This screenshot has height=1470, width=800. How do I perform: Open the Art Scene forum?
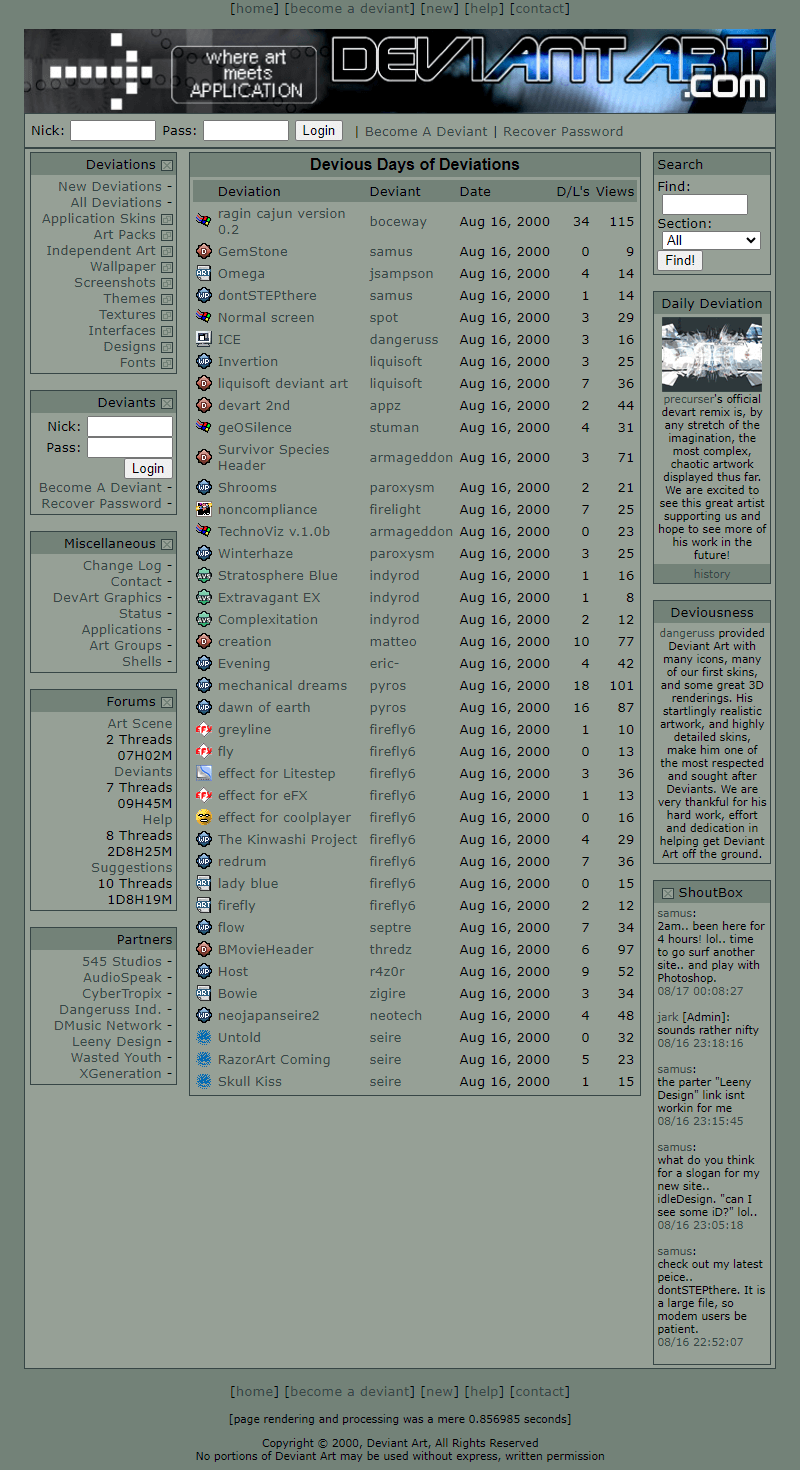[140, 723]
